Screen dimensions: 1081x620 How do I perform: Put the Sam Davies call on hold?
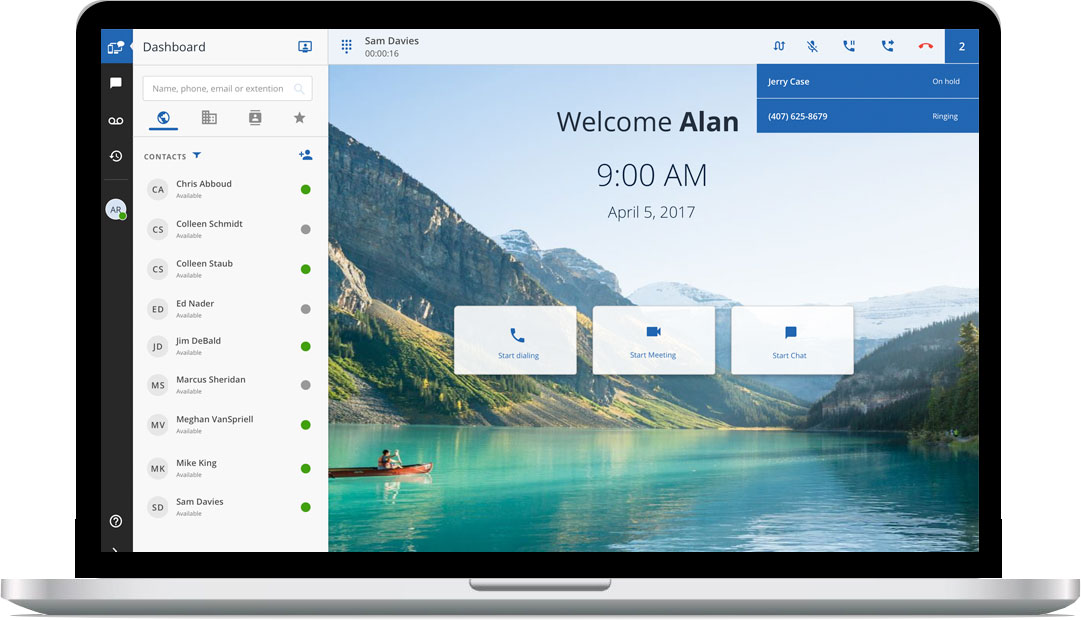[849, 46]
